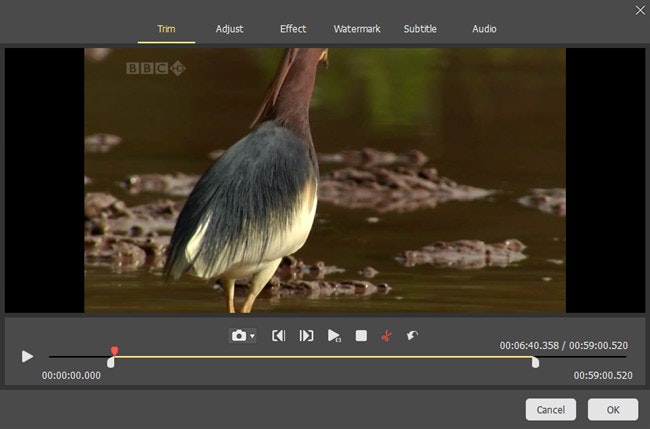The image size is (650, 429).
Task: Click the next frame icon
Action: [x=306, y=336]
